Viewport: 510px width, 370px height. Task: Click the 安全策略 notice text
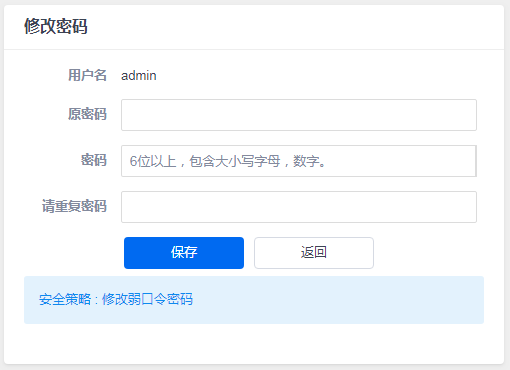coord(65,299)
